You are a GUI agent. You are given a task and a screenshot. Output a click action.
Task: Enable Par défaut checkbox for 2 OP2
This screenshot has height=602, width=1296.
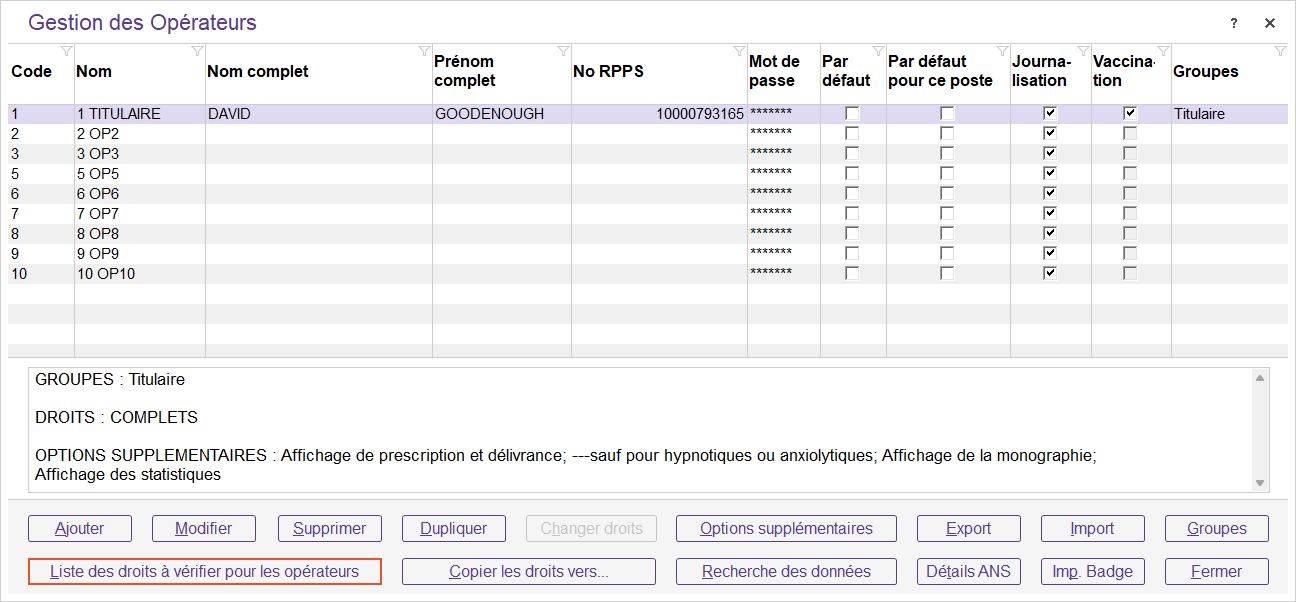(x=852, y=134)
